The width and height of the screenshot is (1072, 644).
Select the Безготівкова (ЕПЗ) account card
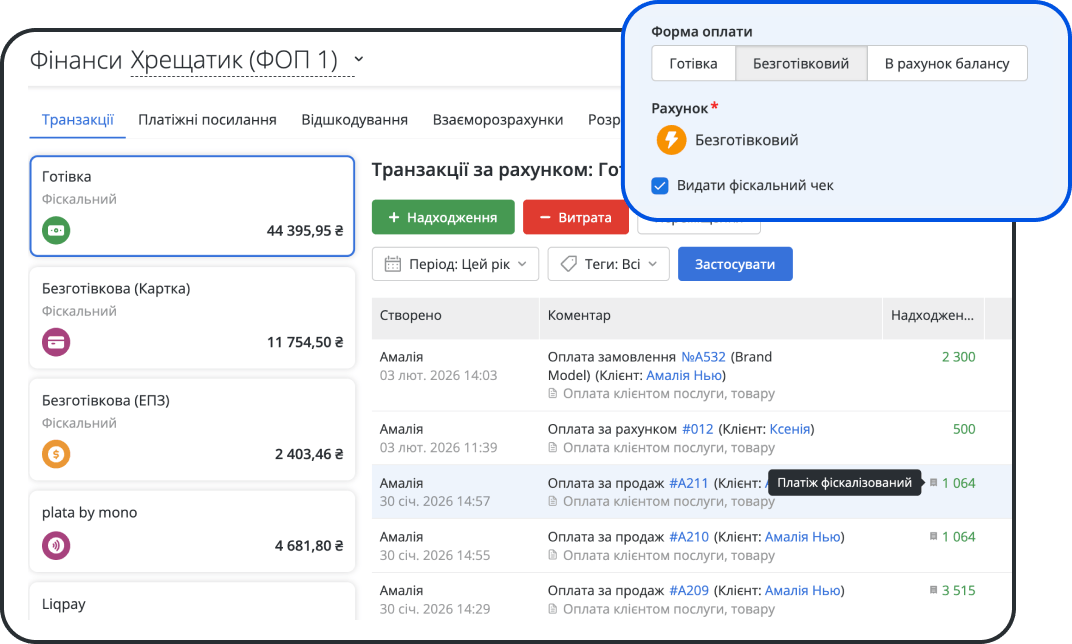tap(192, 429)
